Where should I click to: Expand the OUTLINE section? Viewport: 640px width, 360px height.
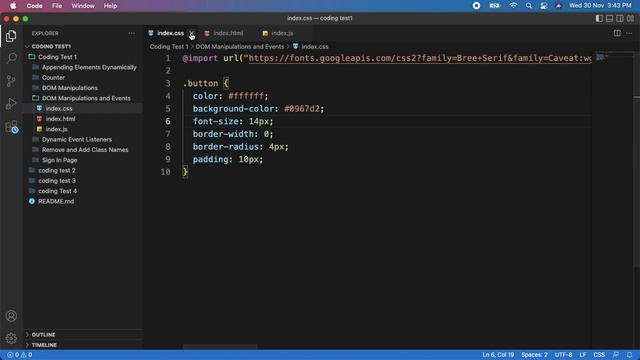[83, 335]
